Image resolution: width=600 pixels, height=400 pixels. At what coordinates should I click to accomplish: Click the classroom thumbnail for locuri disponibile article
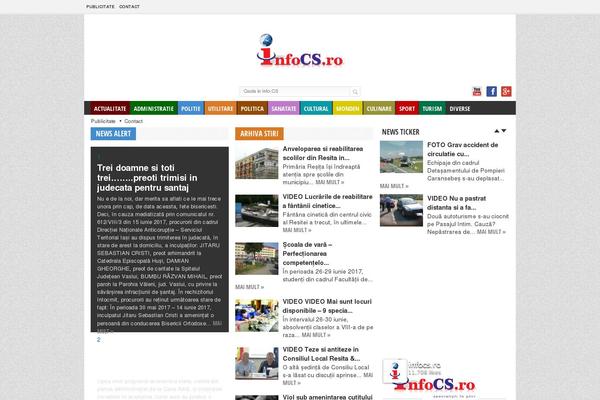tap(257, 316)
